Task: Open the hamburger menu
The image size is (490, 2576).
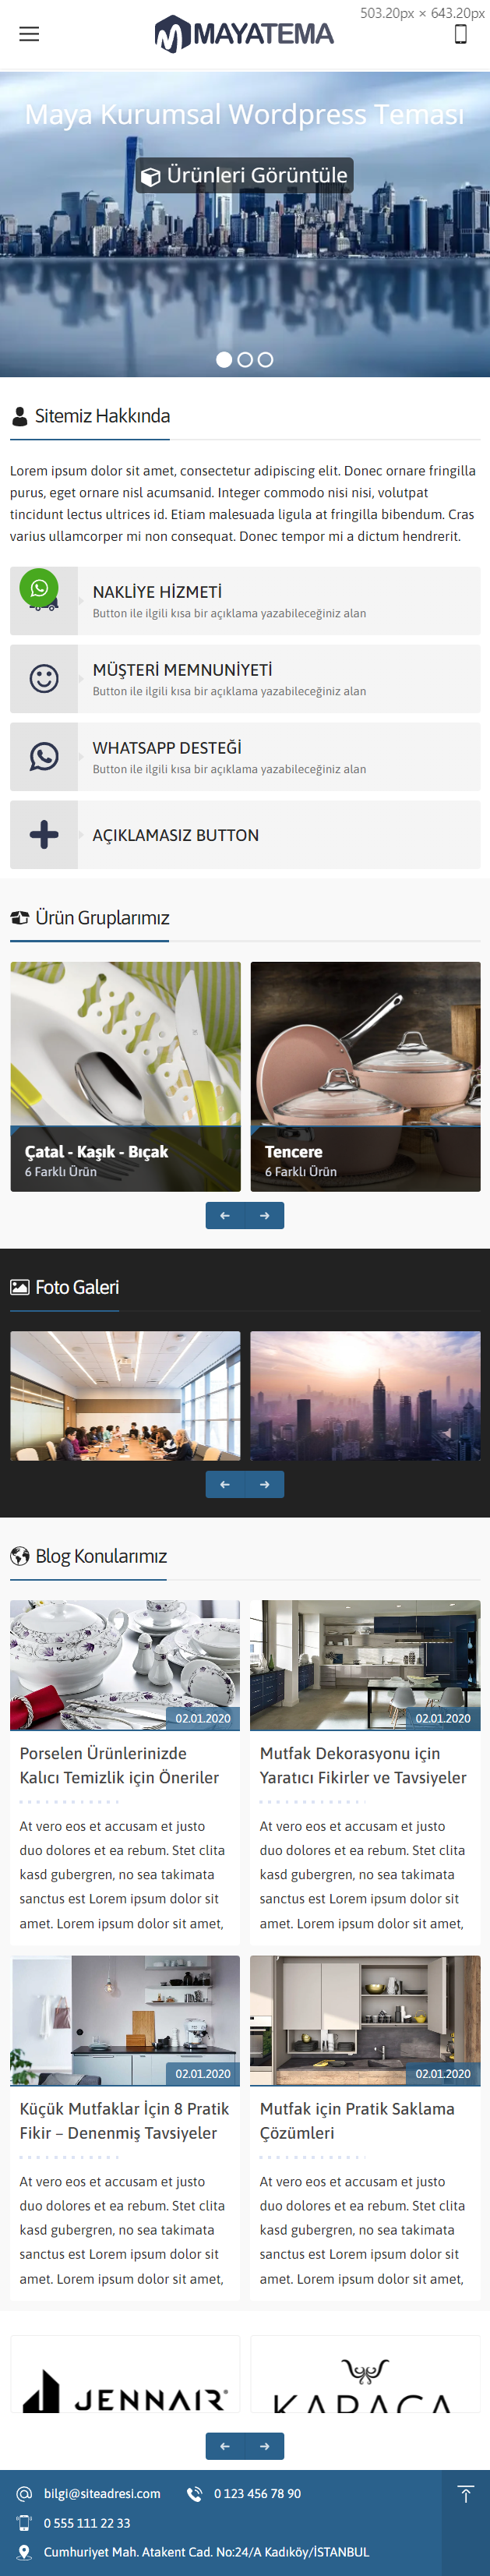Action: (30, 34)
